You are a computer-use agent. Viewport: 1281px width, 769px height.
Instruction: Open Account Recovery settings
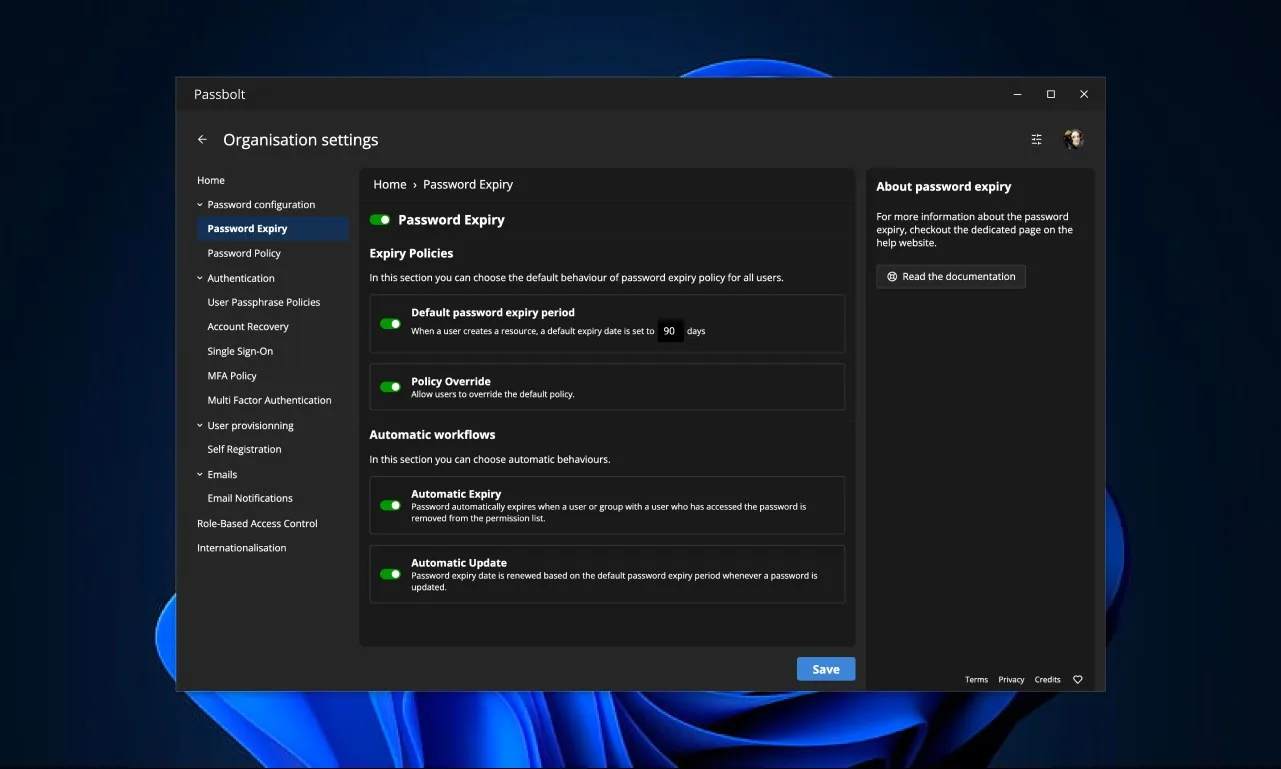coord(248,327)
